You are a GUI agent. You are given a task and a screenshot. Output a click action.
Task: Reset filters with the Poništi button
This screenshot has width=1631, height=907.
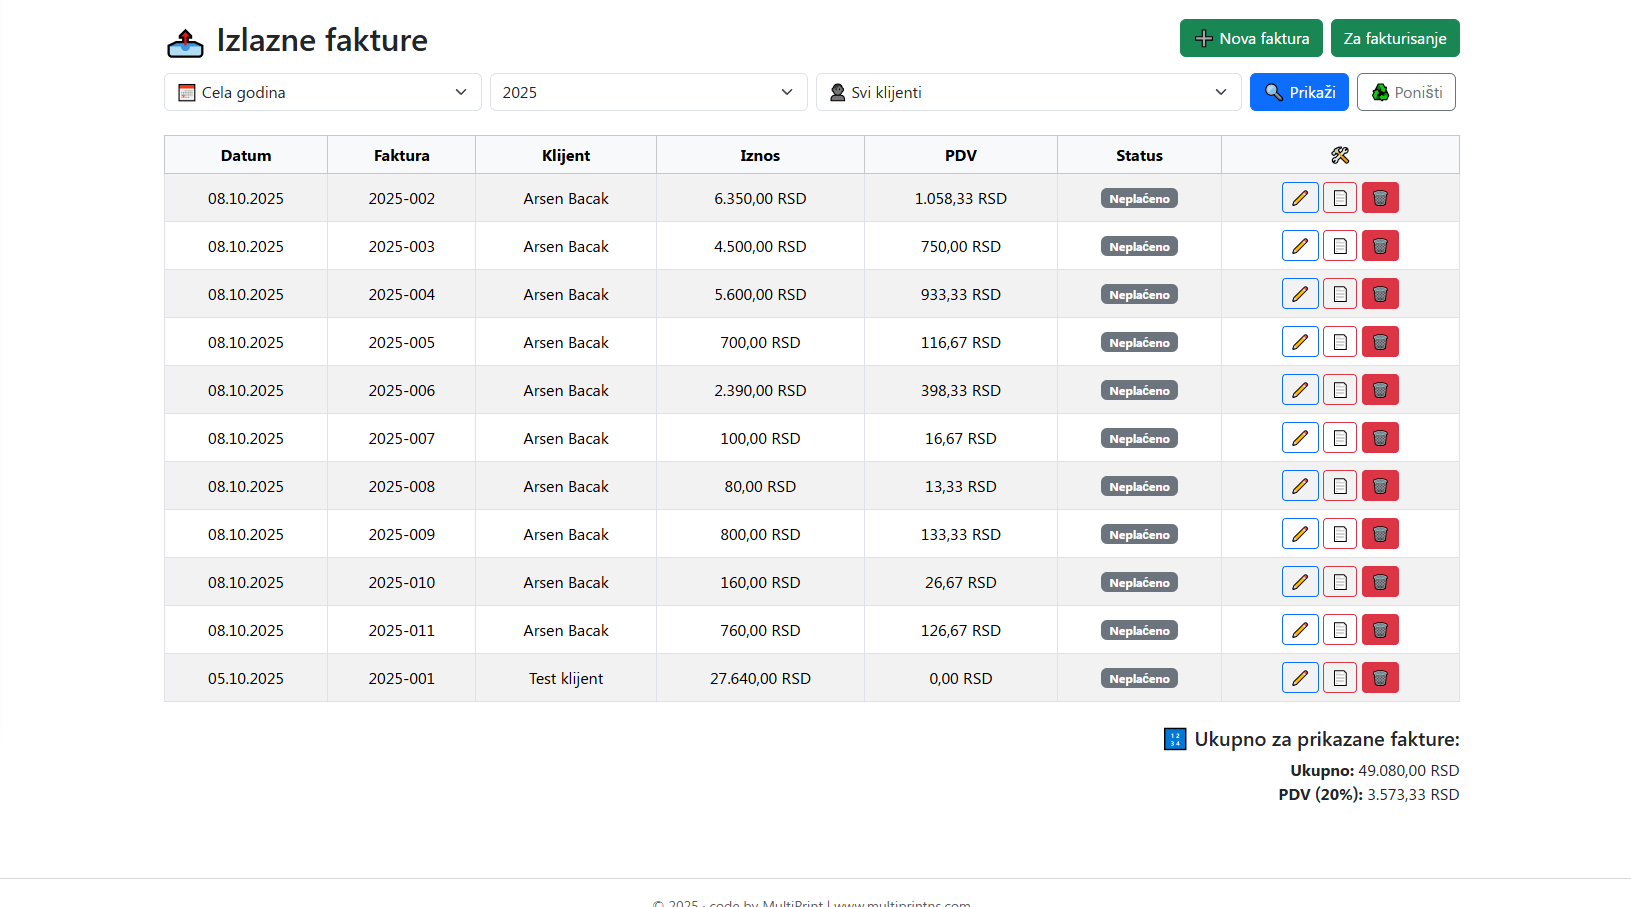click(x=1405, y=92)
